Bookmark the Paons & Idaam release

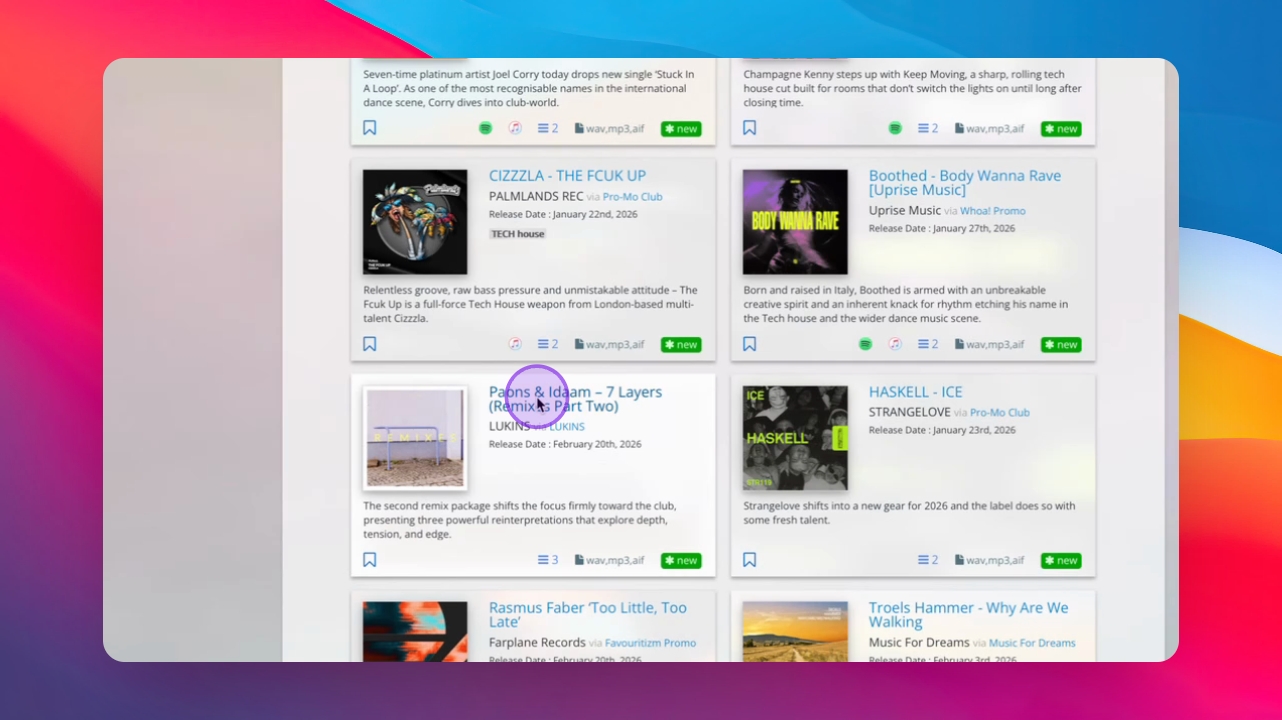370,560
